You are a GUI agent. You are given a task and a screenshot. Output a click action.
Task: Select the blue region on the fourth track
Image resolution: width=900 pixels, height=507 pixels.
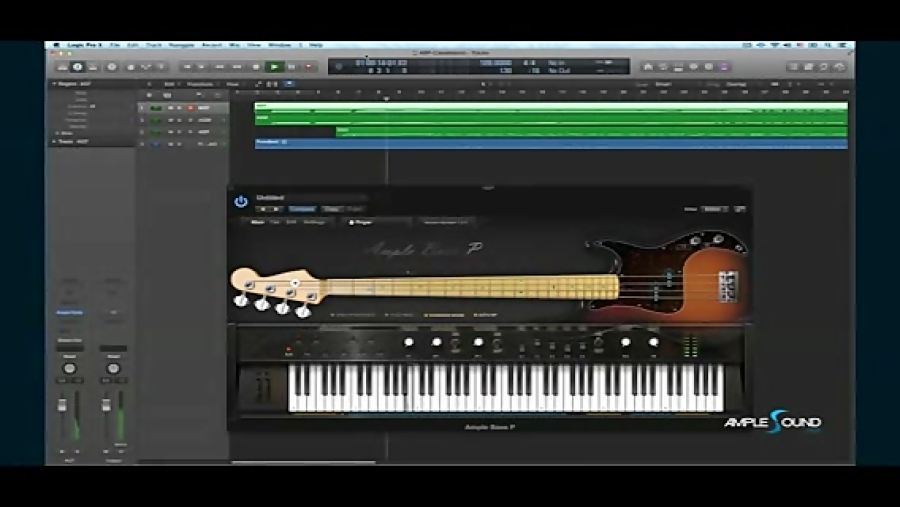[x=551, y=144]
